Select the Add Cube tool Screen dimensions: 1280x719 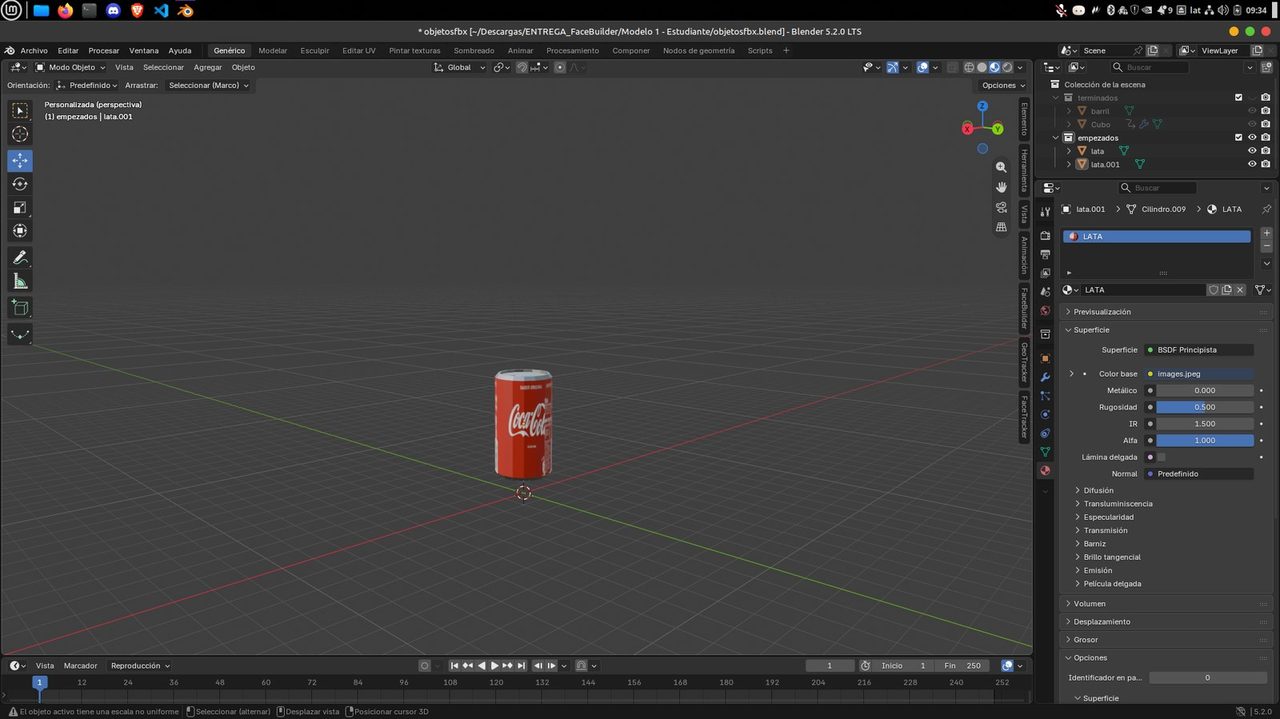tap(20, 308)
